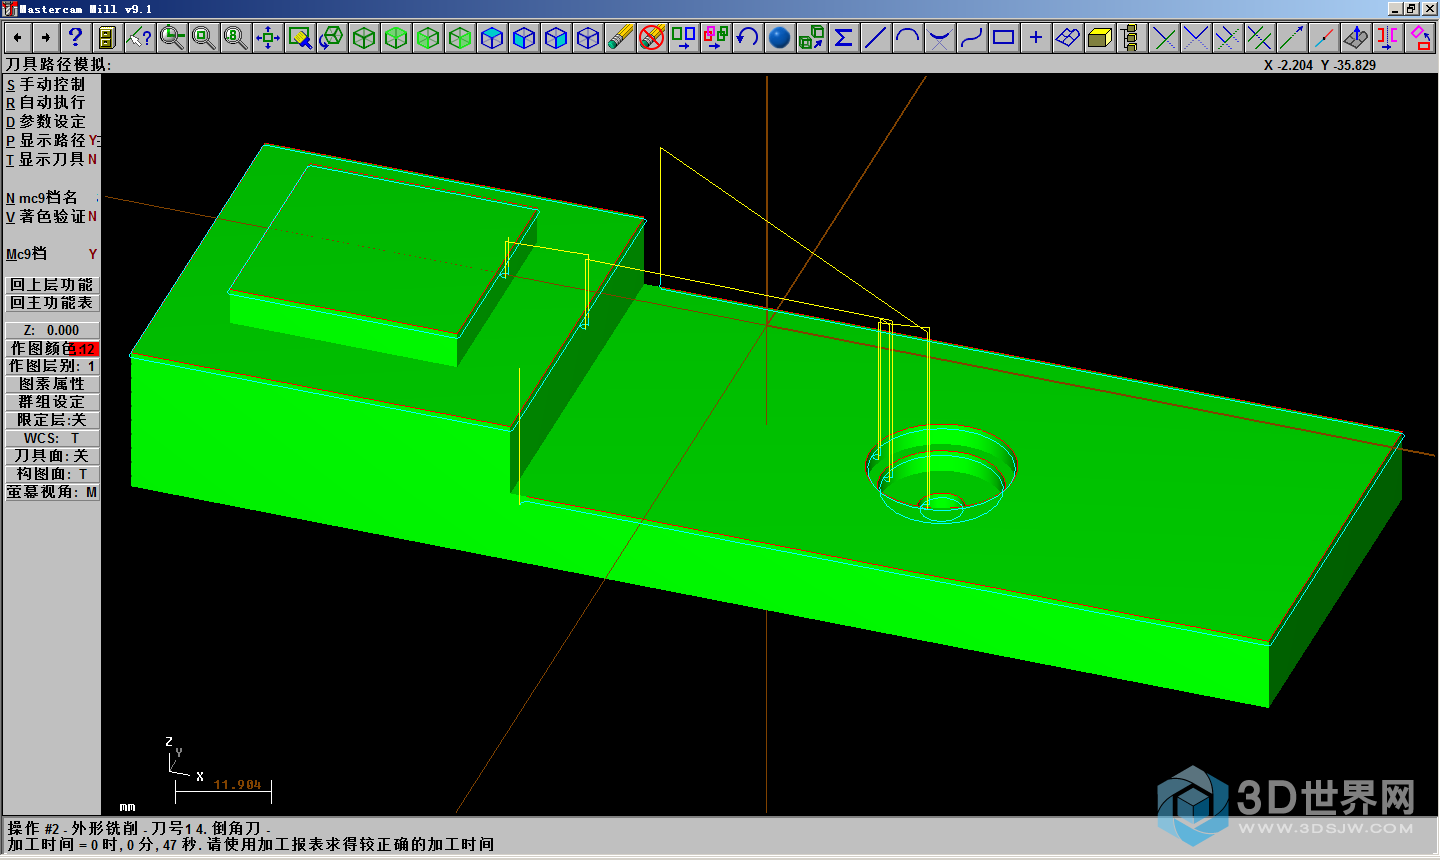
Task: Click 回上层功能 backup button
Action: (x=52, y=285)
